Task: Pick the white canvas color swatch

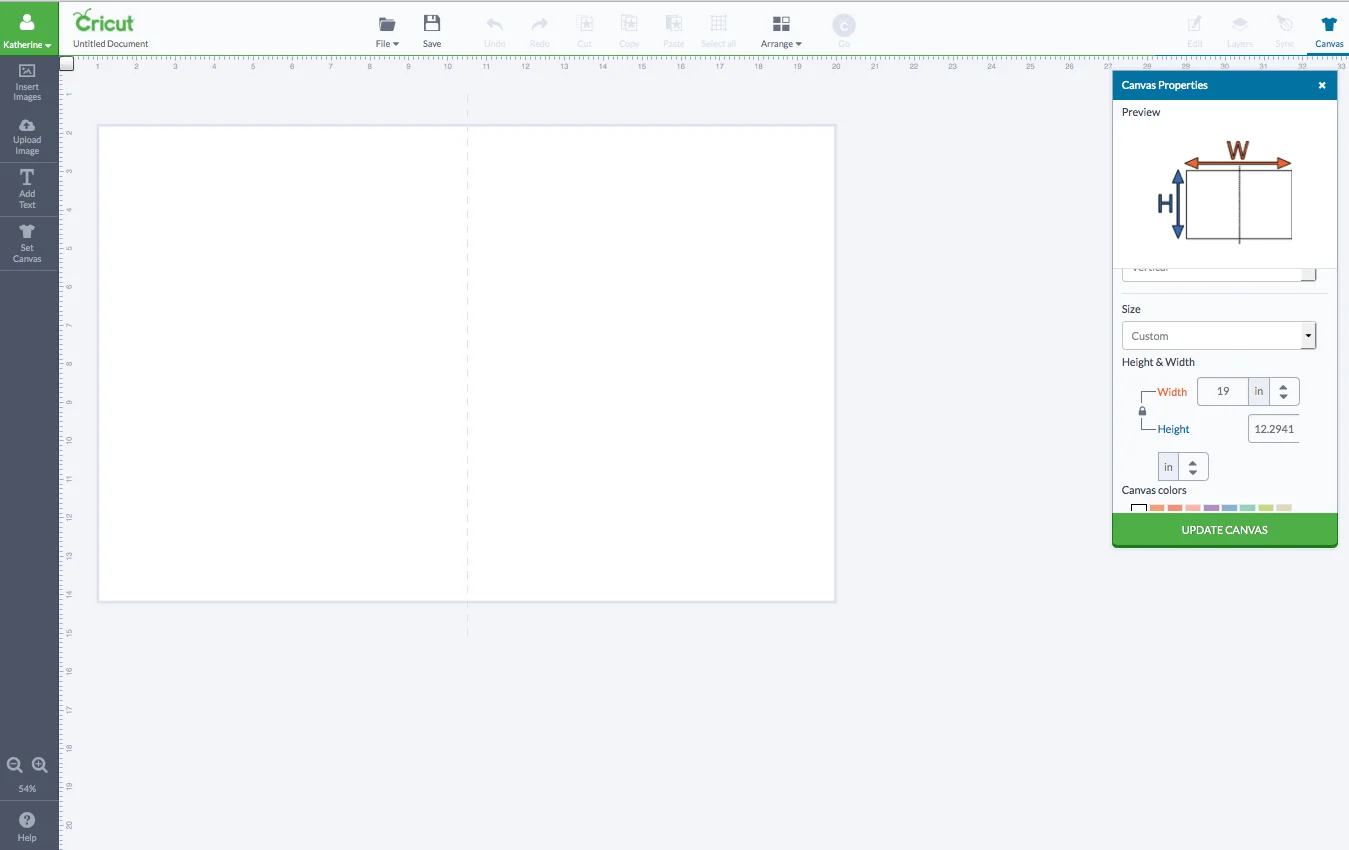Action: pos(1139,508)
